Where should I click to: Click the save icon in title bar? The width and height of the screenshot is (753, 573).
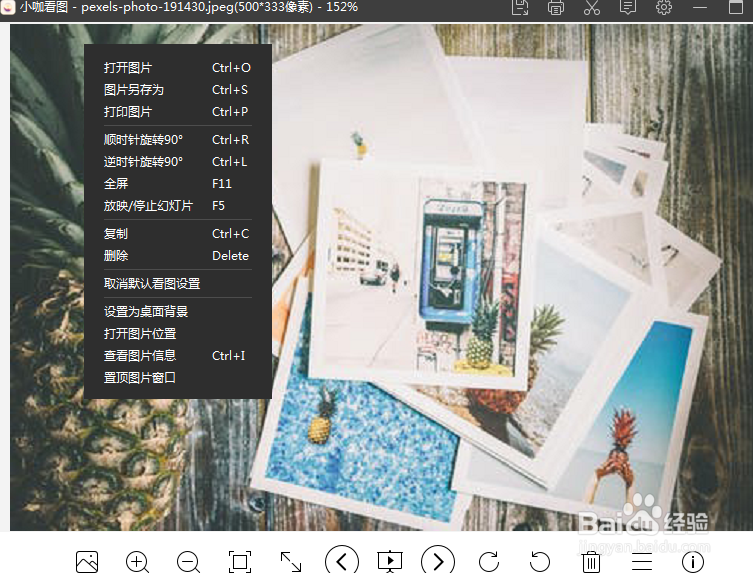point(520,7)
